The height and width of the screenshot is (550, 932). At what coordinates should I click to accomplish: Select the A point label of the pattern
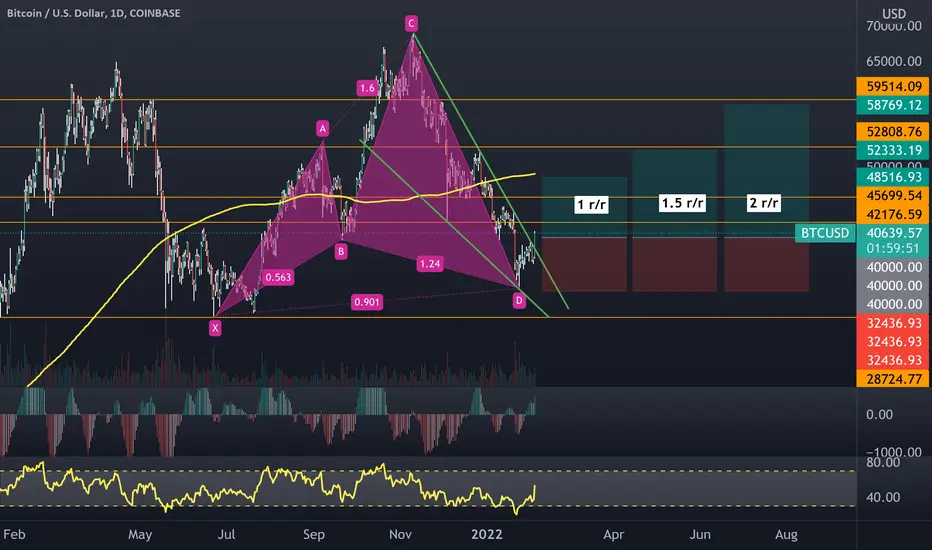tap(322, 128)
